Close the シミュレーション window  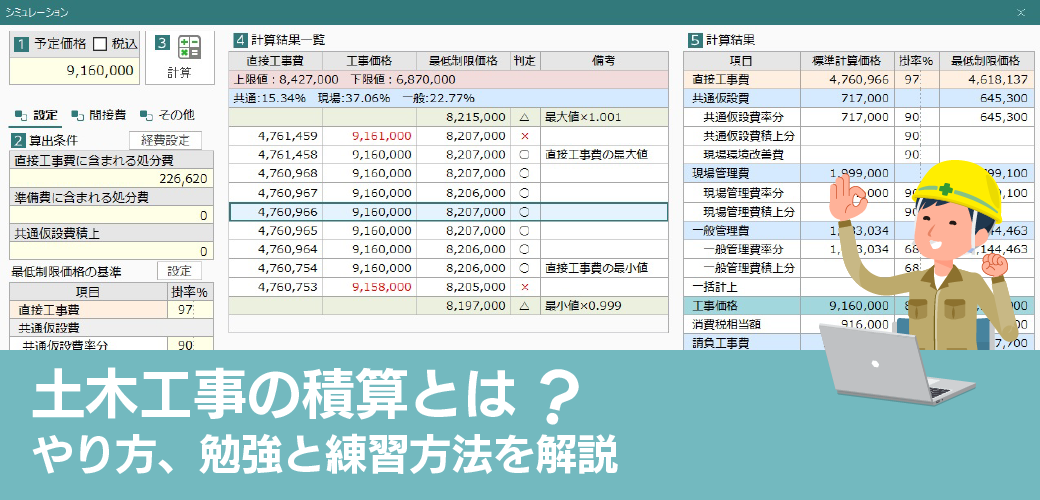[1020, 12]
